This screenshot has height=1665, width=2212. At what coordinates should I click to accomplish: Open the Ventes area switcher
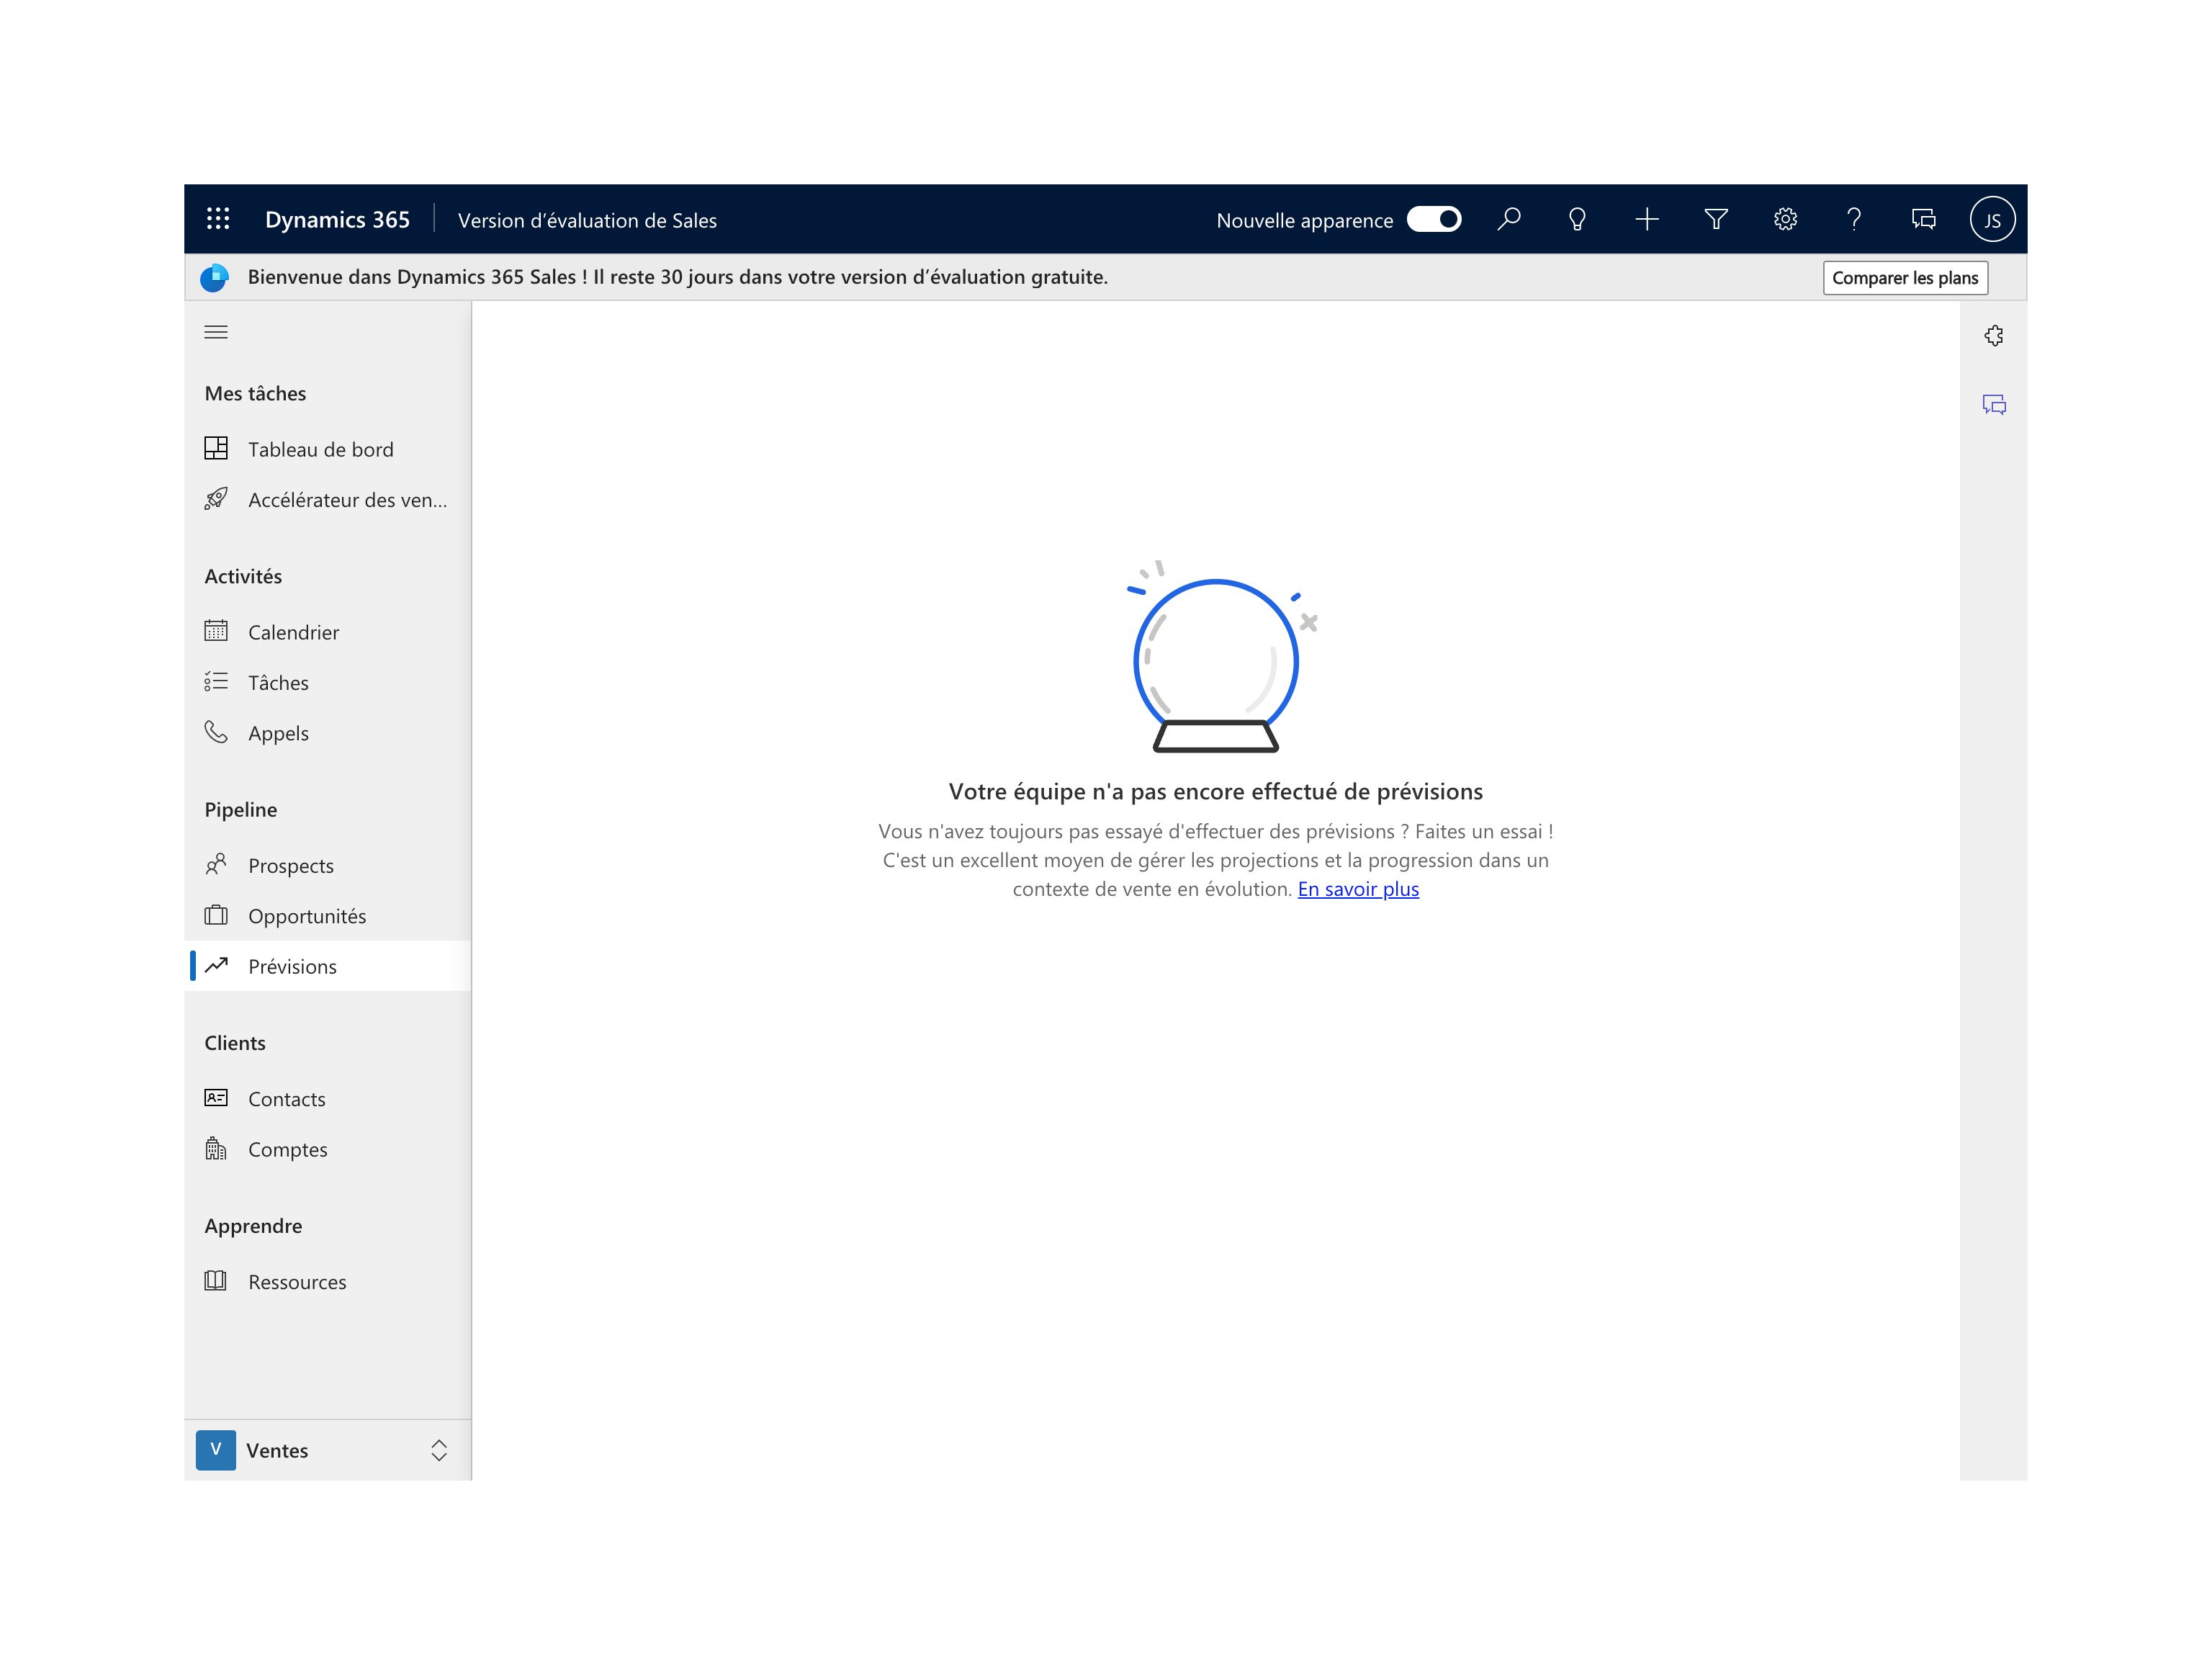point(328,1450)
